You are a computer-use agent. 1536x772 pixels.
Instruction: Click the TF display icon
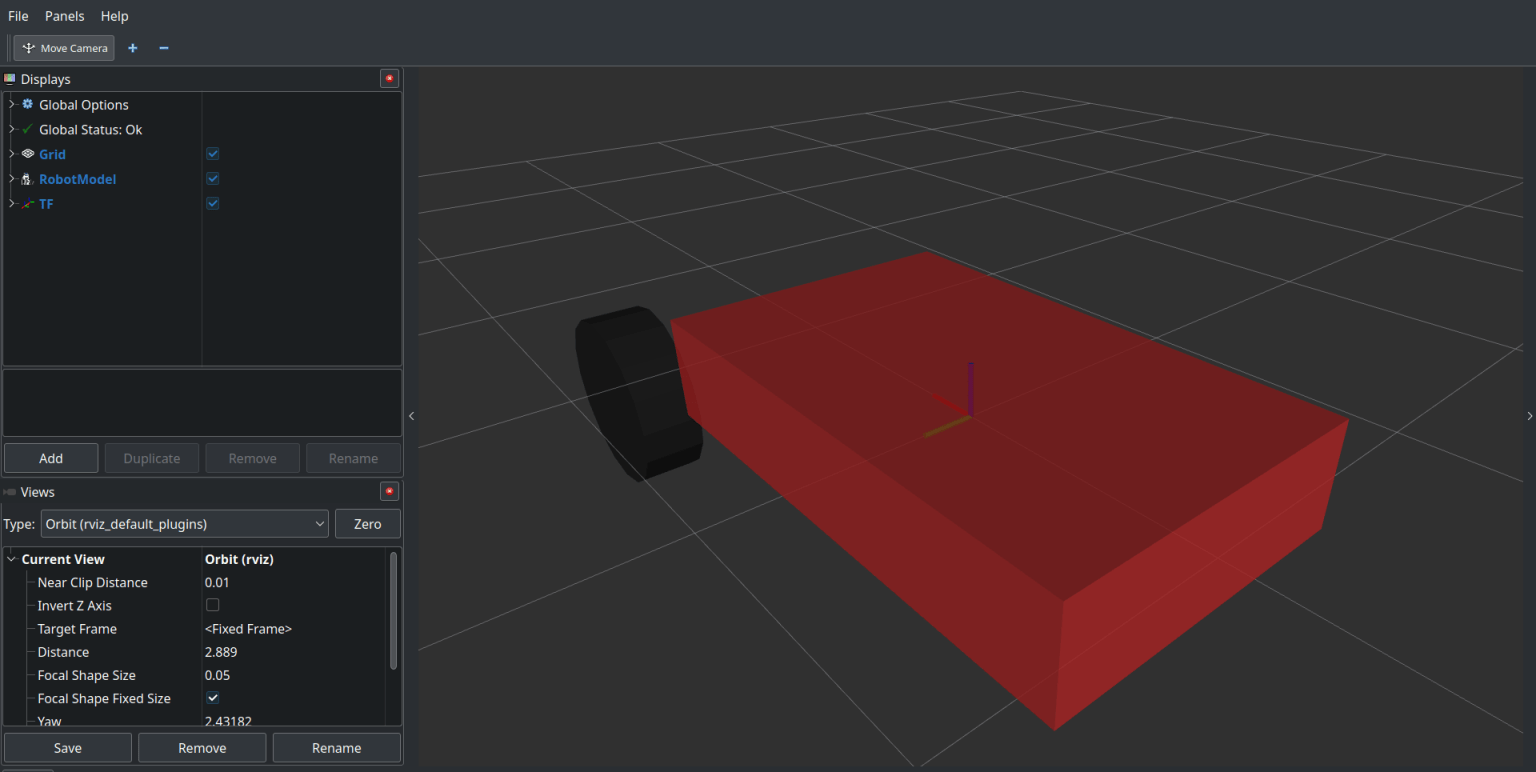tap(26, 203)
